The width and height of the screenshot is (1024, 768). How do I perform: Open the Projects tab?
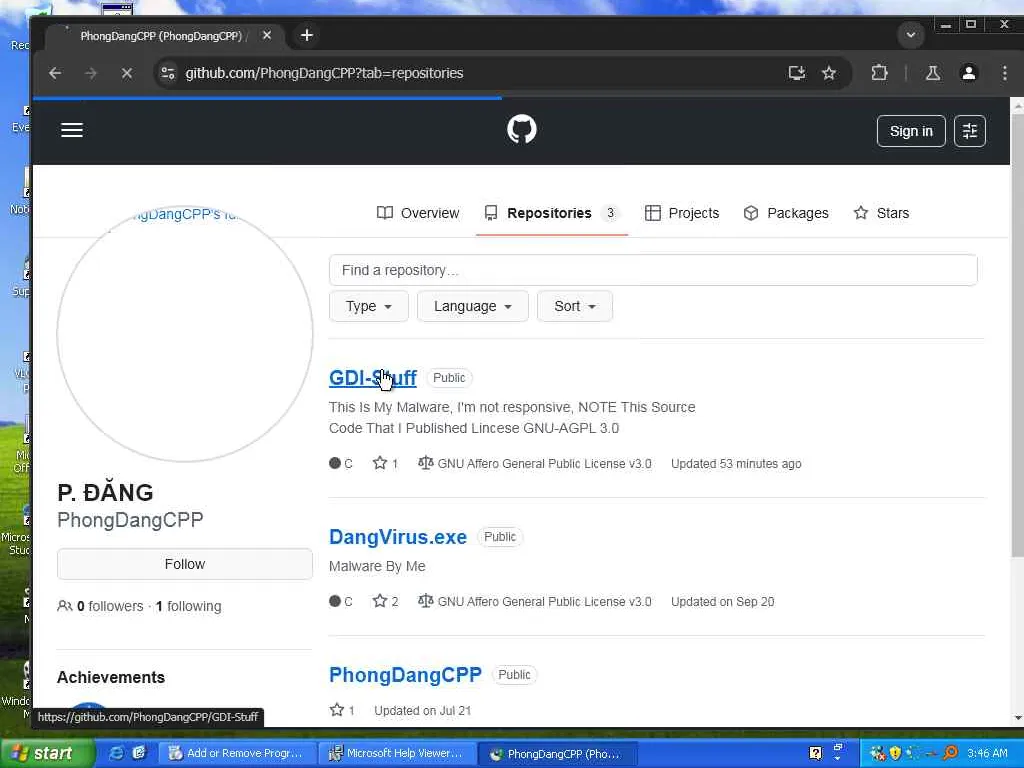pos(682,213)
